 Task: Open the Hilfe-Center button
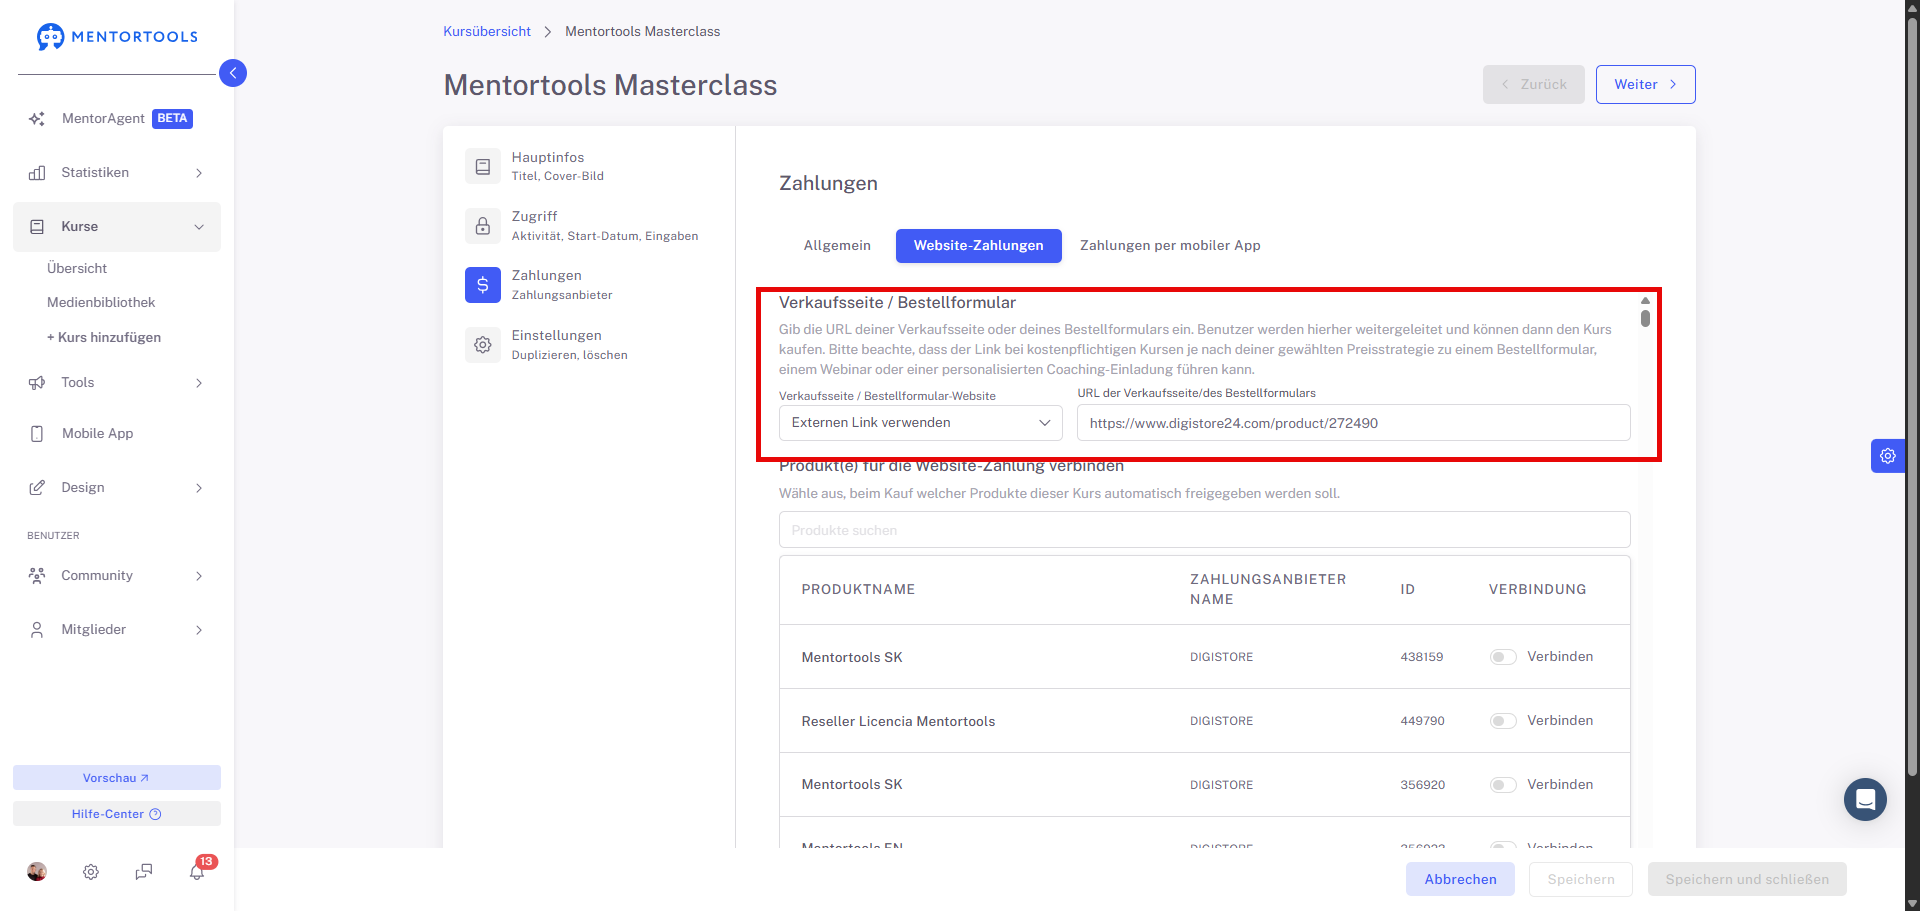tap(117, 814)
